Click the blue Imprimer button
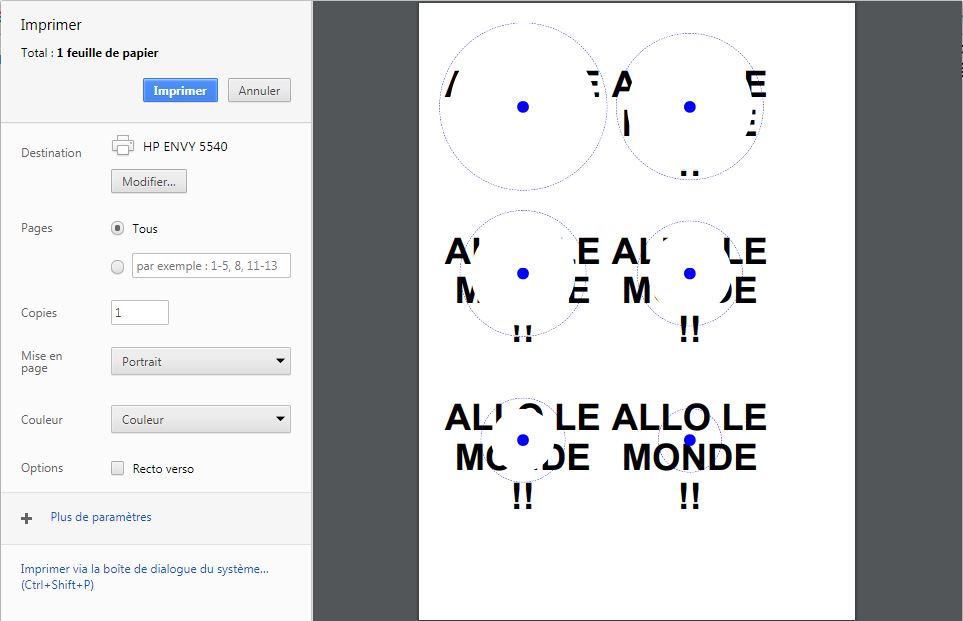 (180, 90)
